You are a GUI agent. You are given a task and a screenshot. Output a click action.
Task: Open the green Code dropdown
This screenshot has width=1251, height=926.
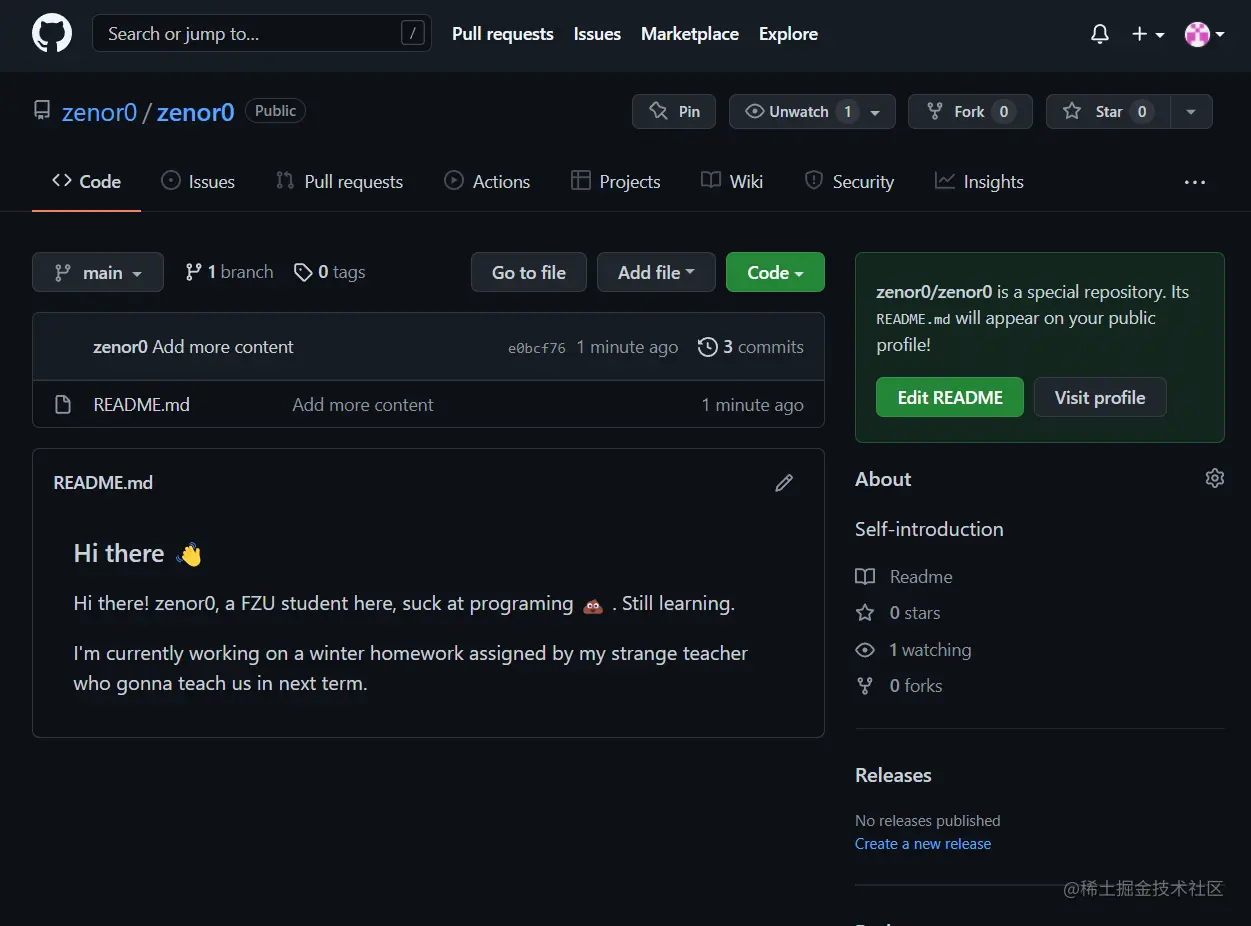(x=775, y=272)
